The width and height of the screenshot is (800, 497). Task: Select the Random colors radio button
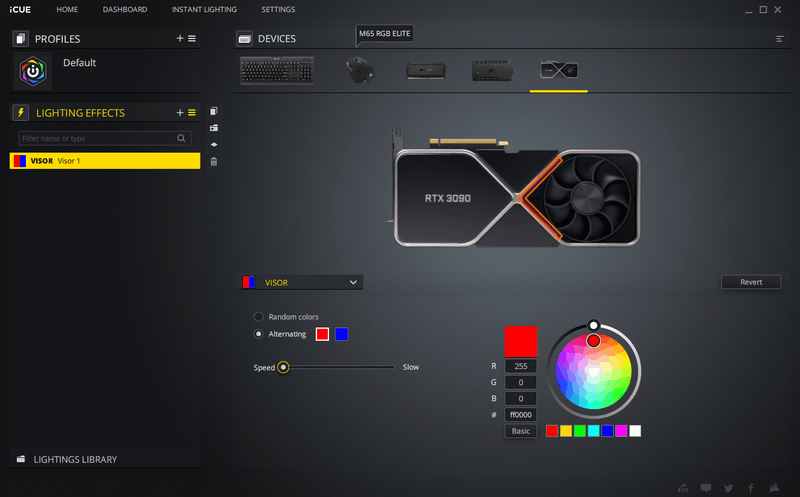tap(259, 317)
